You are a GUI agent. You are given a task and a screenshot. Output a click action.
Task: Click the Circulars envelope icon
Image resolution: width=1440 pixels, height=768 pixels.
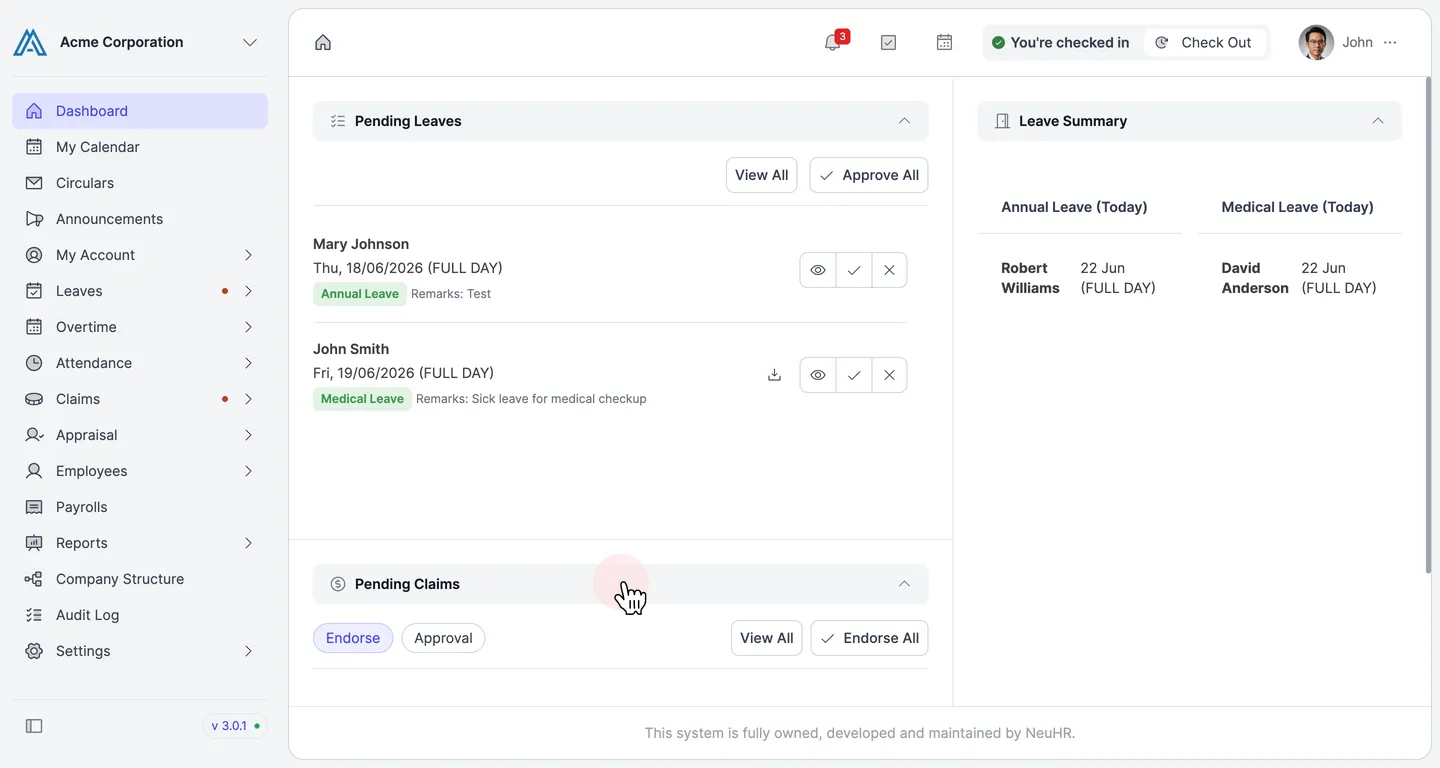pos(34,183)
